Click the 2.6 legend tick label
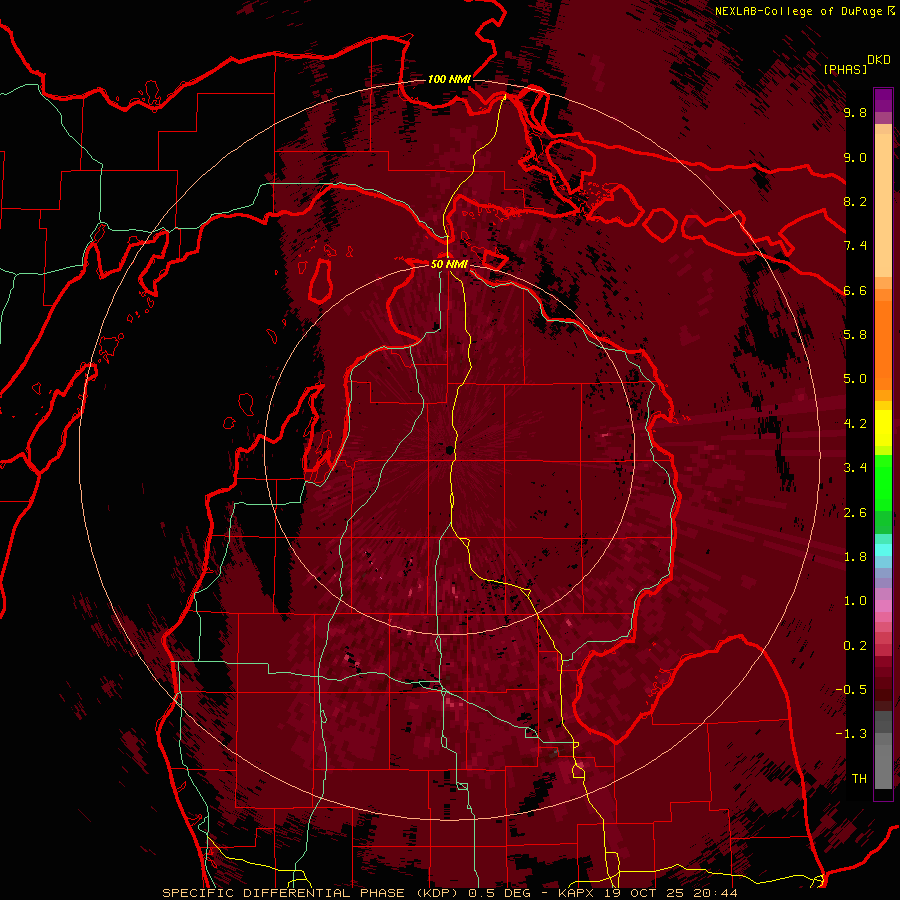 point(855,513)
